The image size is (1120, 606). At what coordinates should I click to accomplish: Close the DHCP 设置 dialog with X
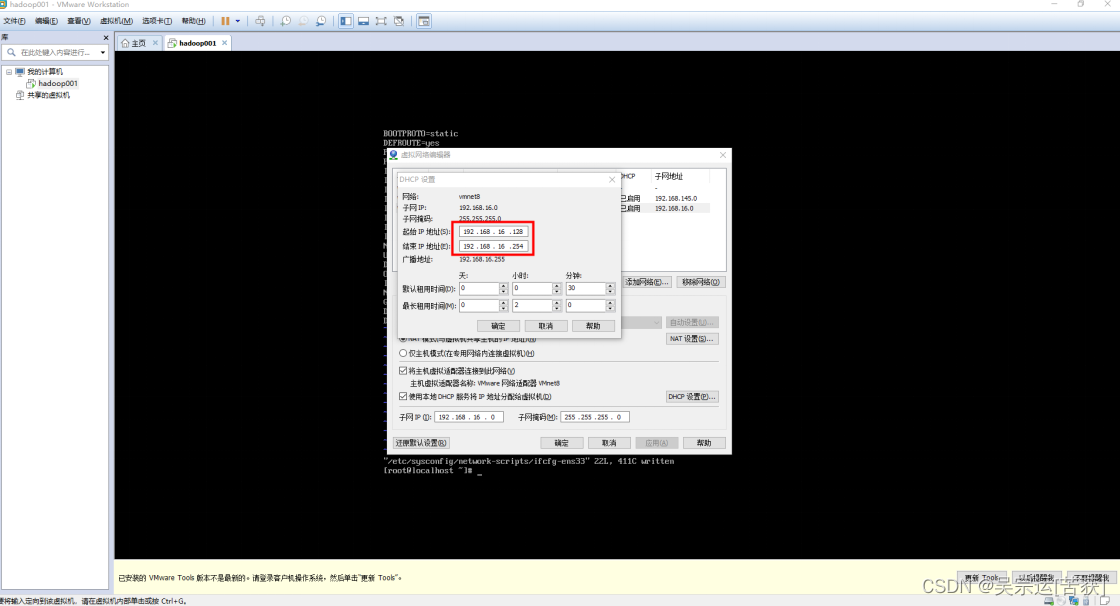click(x=612, y=179)
